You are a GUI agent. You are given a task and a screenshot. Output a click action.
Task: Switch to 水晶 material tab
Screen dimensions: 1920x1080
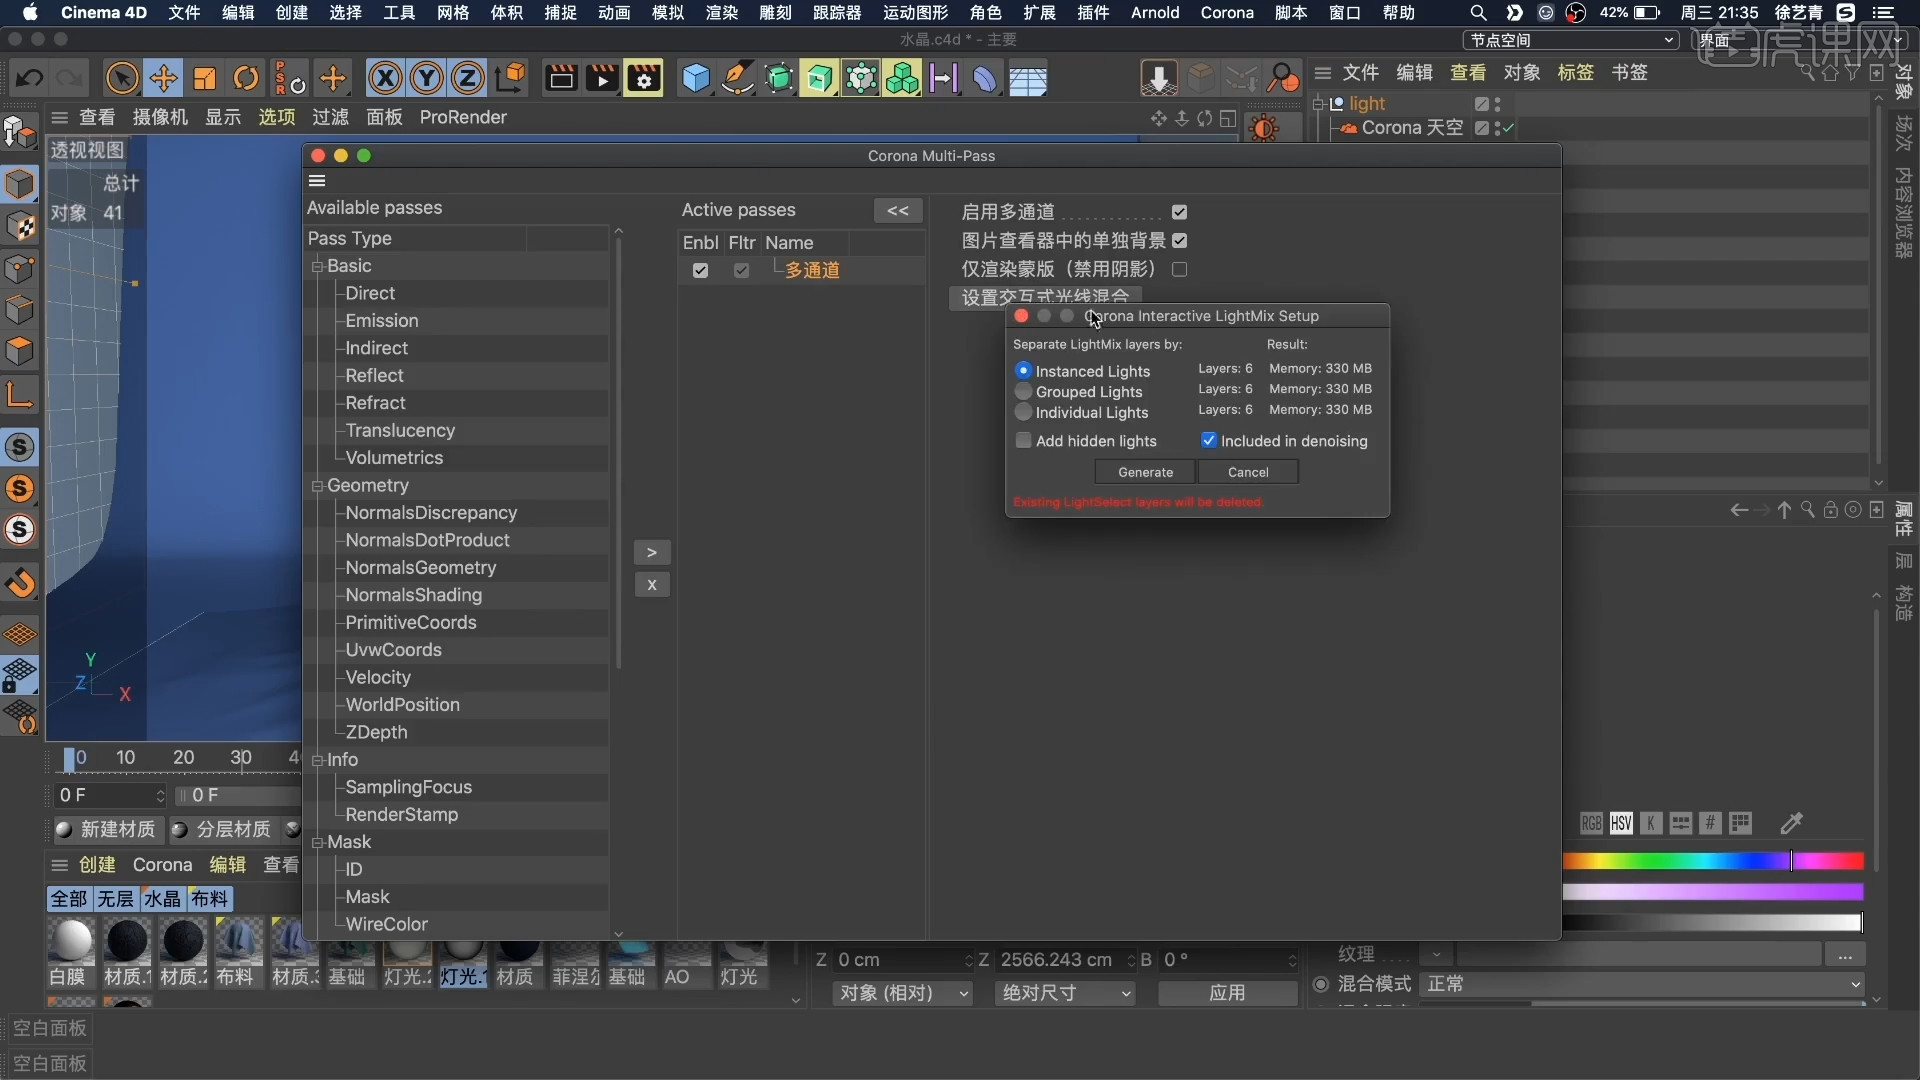click(162, 898)
